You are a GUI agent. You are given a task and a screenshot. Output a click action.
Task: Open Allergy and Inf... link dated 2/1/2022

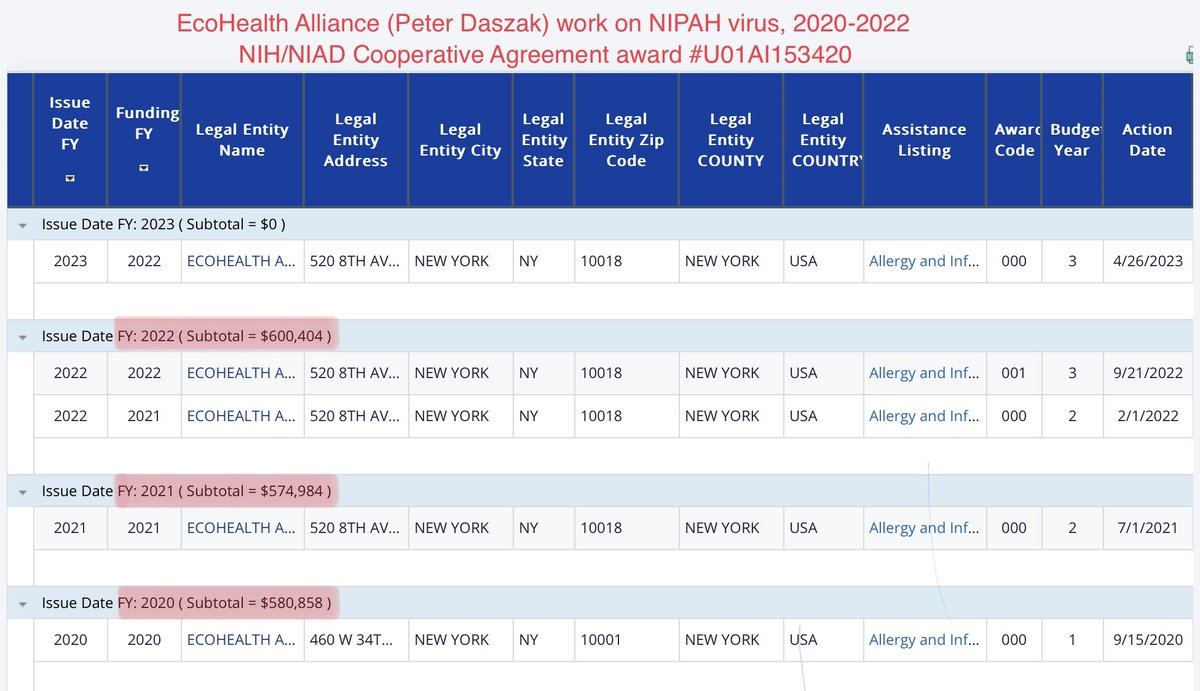coord(924,416)
